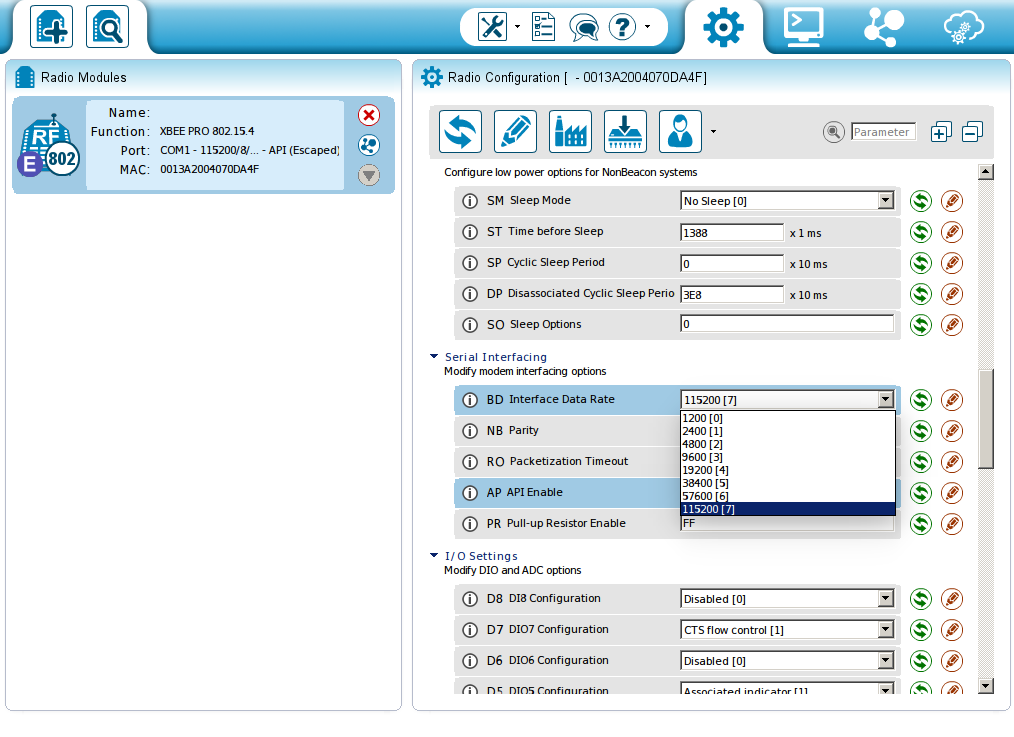Image resolution: width=1014 pixels, height=737 pixels.
Task: Click the SP Cyclic Sleep Period field
Action: pos(732,263)
